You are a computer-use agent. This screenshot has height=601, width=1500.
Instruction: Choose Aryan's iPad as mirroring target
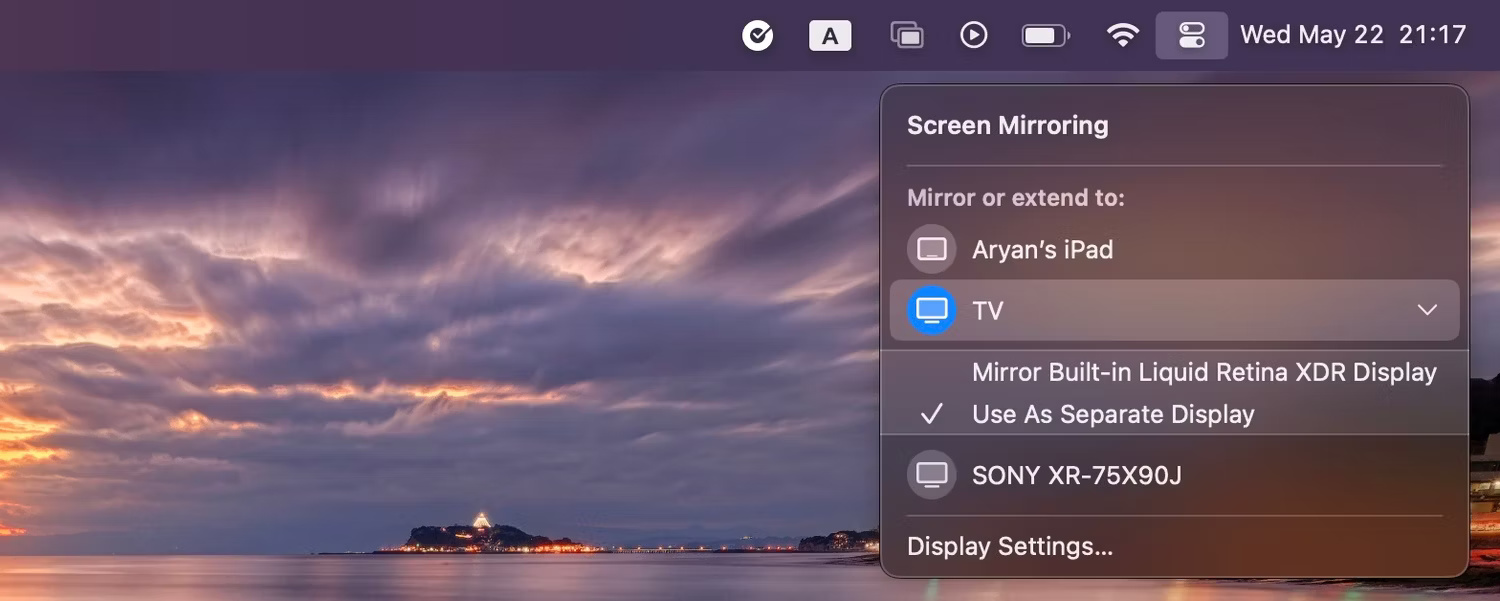(x=1043, y=249)
